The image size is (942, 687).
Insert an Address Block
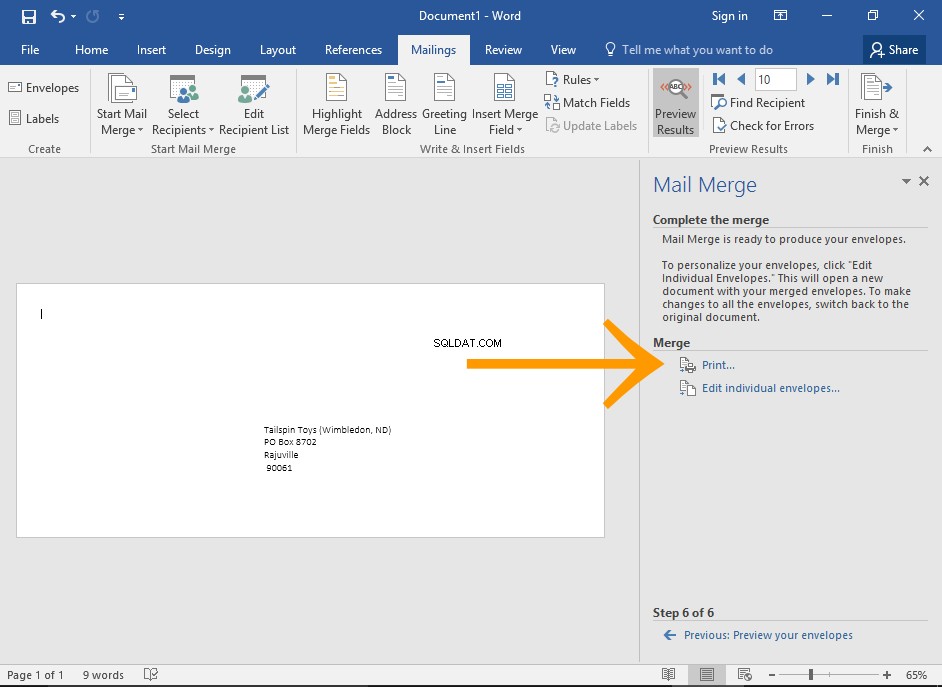tap(396, 105)
